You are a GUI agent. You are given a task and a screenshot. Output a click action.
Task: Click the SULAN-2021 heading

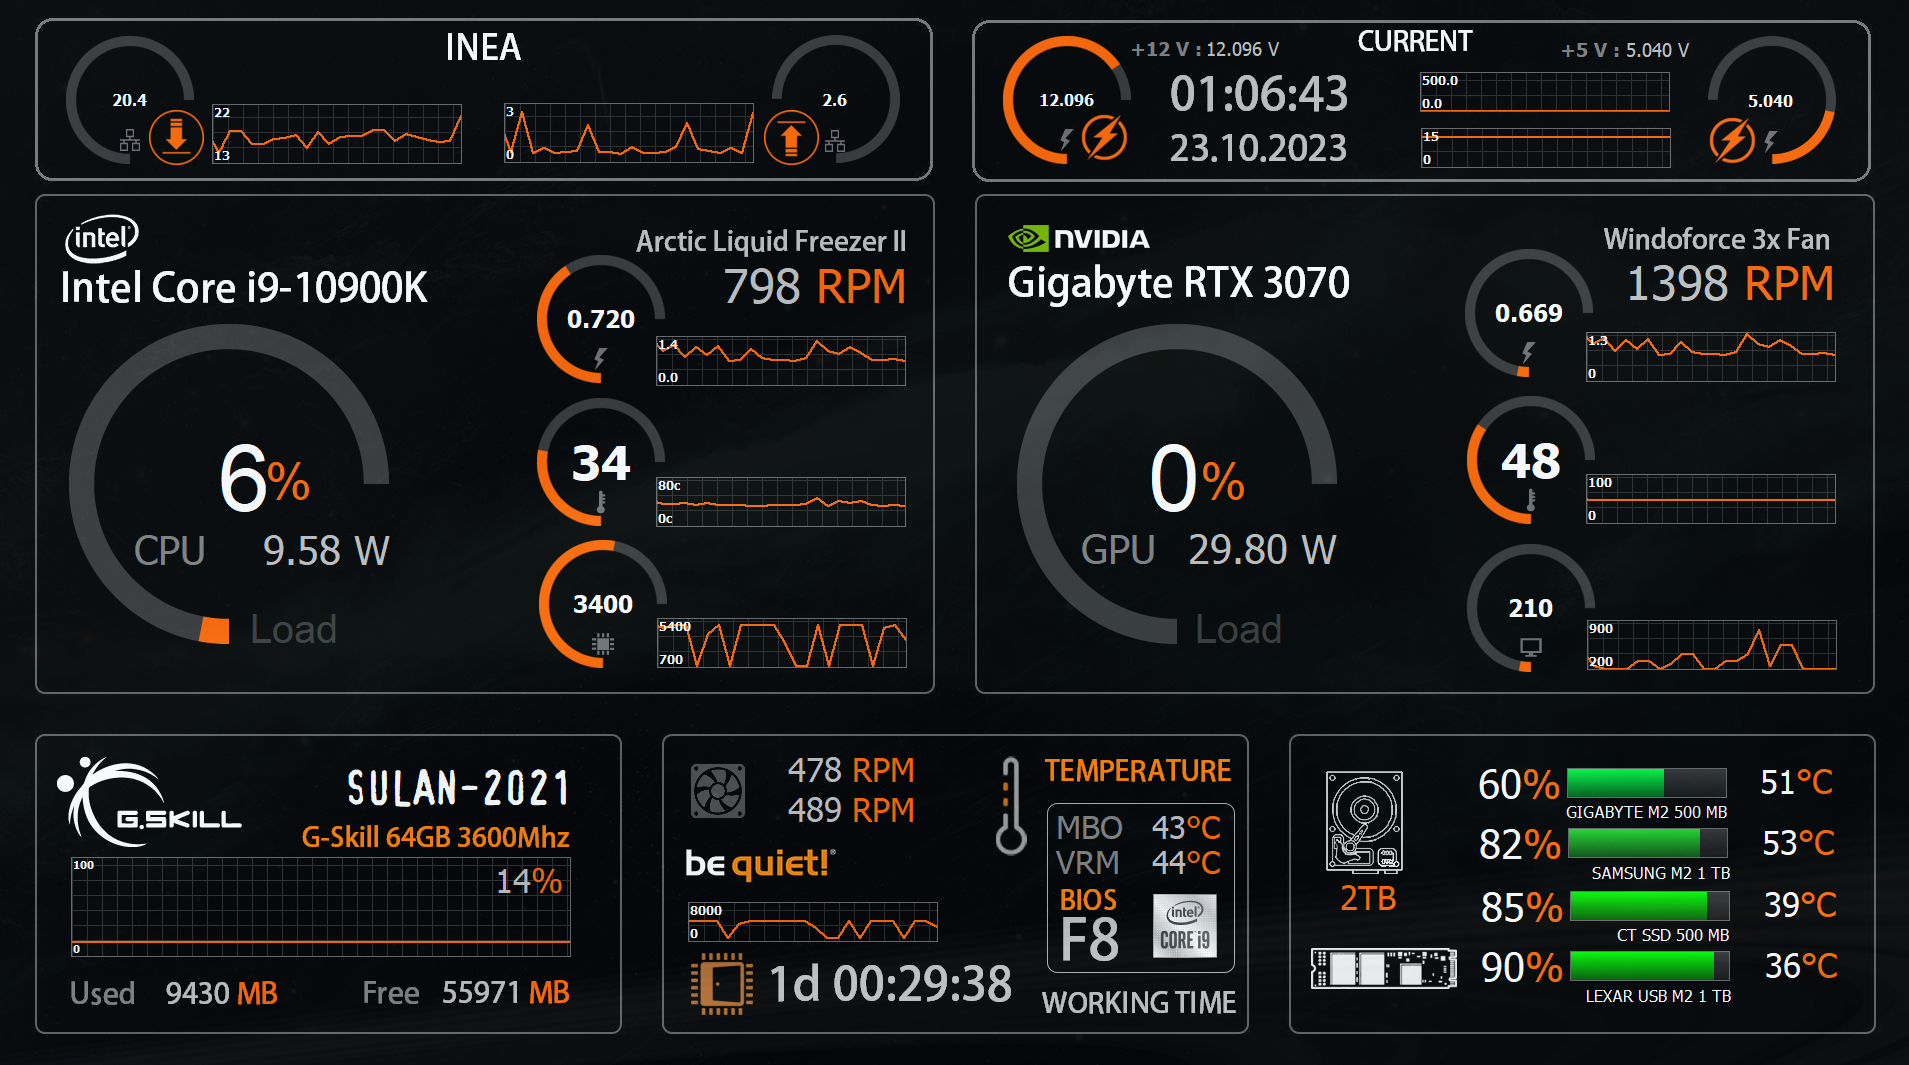[459, 789]
